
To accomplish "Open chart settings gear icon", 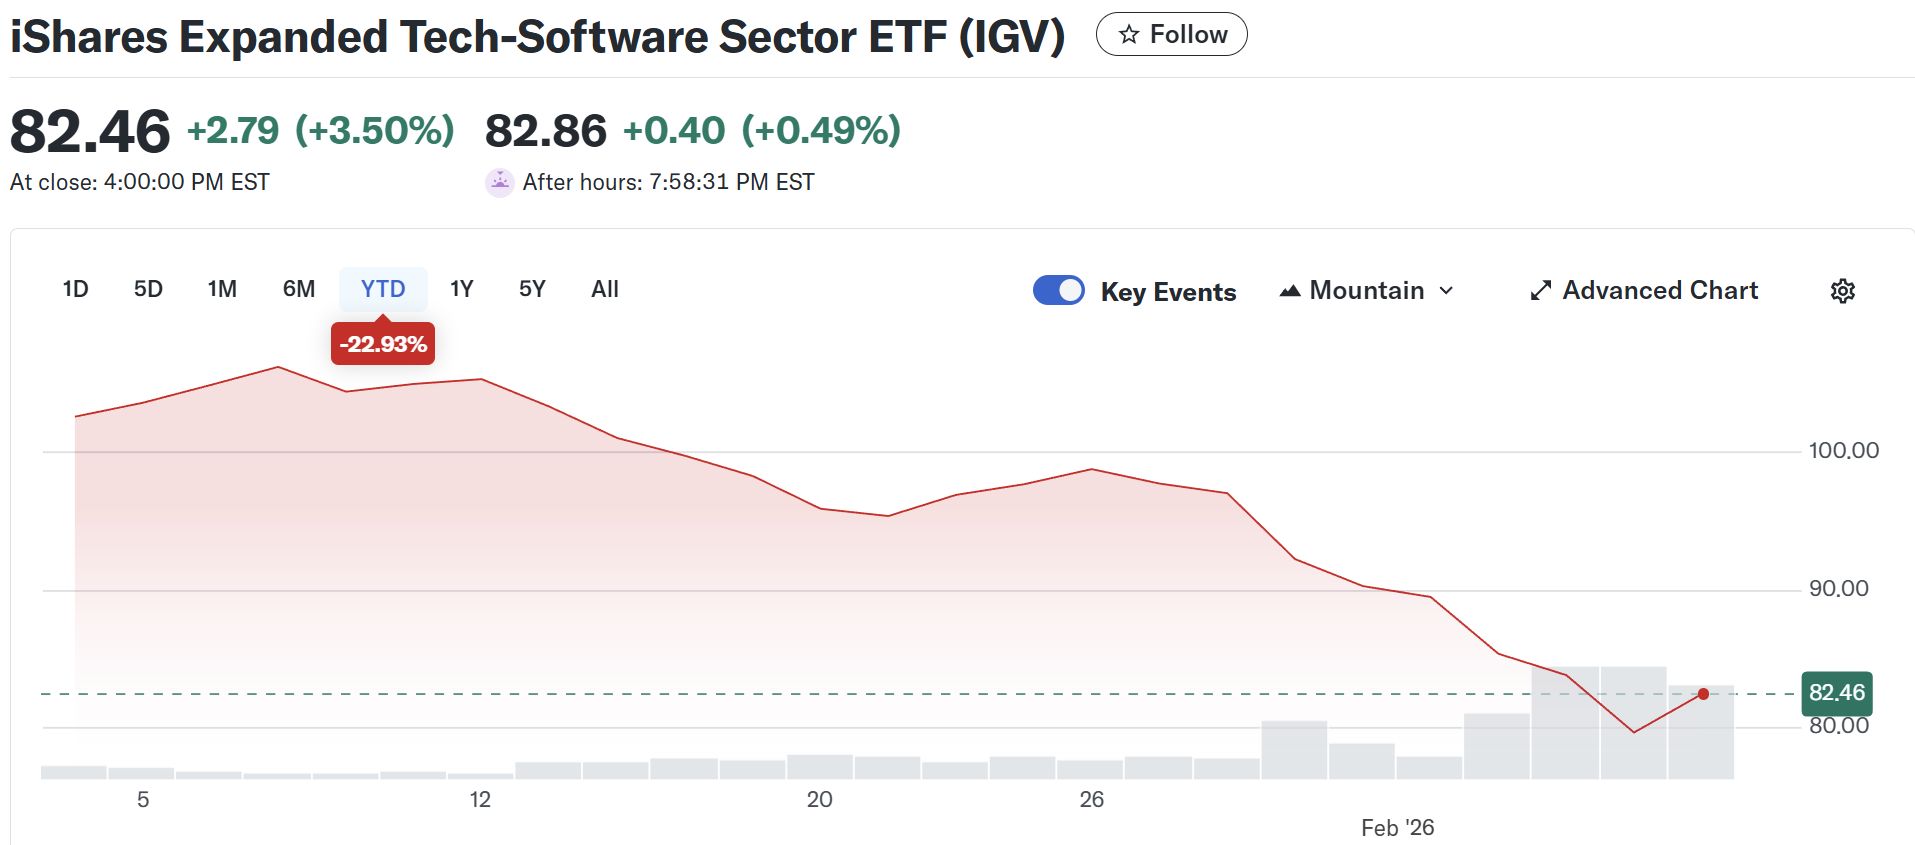I will [x=1842, y=291].
